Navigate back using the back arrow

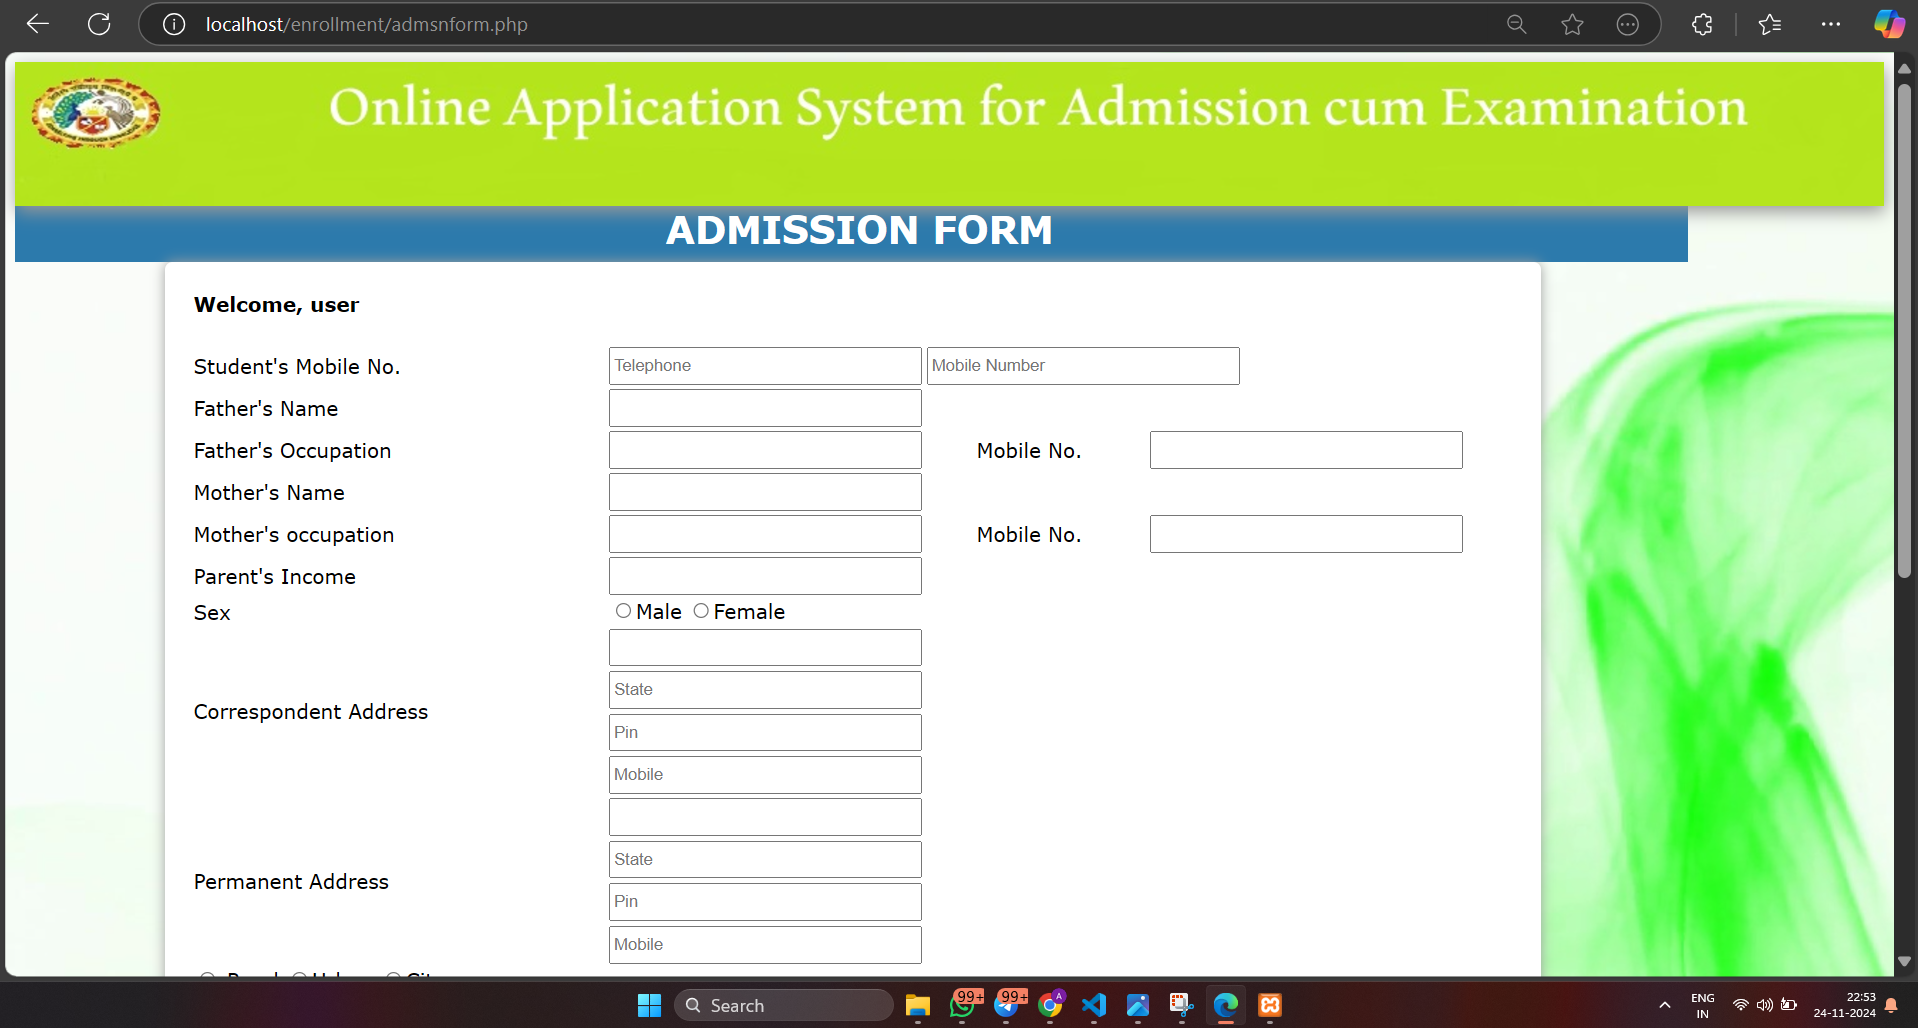(37, 24)
